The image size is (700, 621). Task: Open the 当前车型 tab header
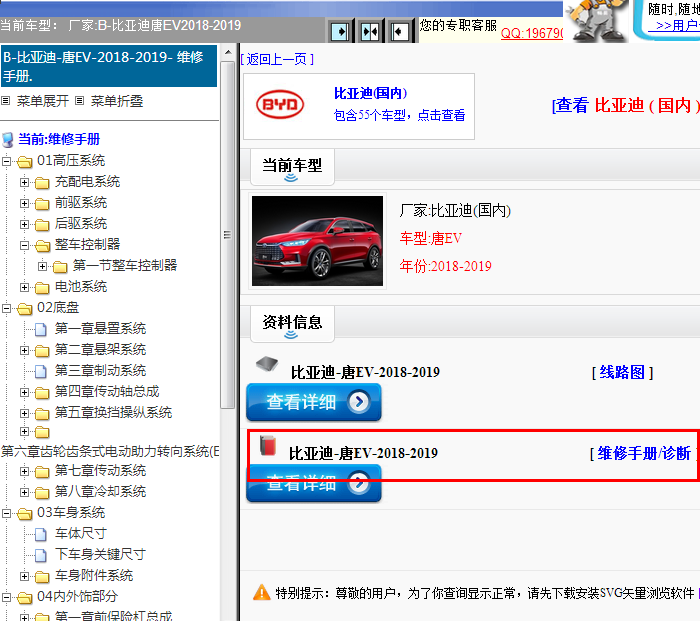(292, 167)
